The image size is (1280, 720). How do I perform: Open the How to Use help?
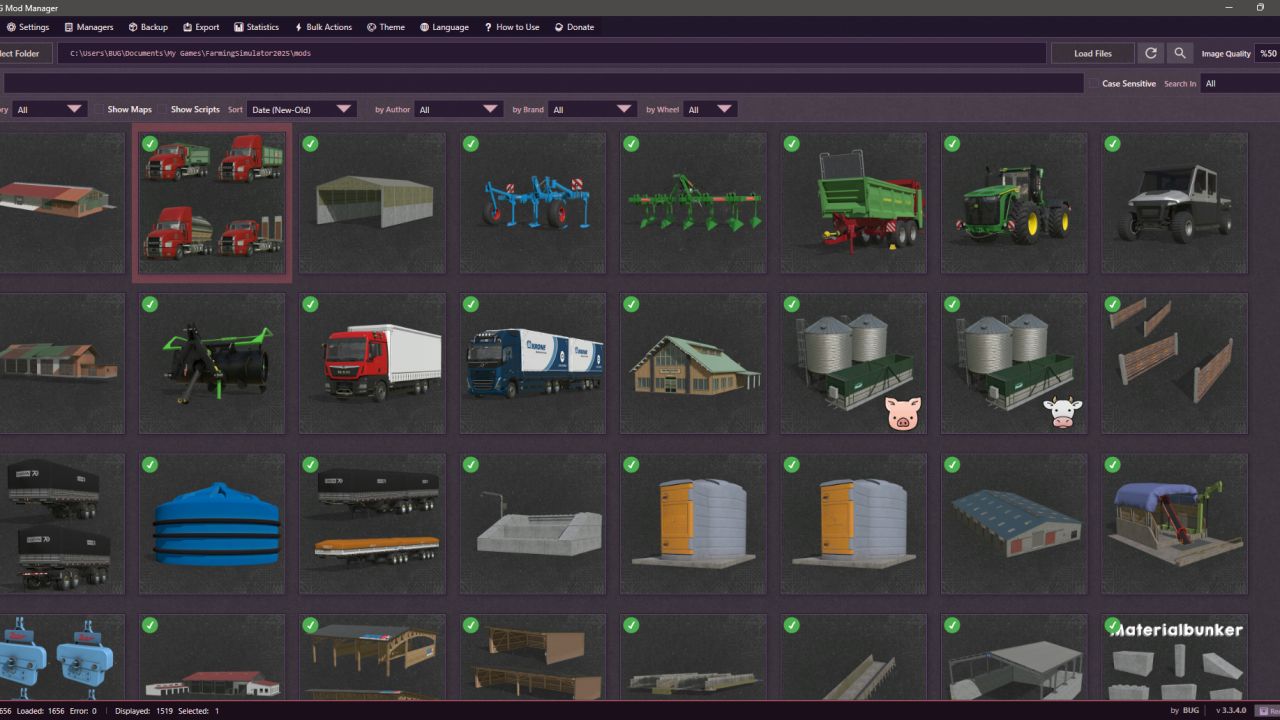512,27
